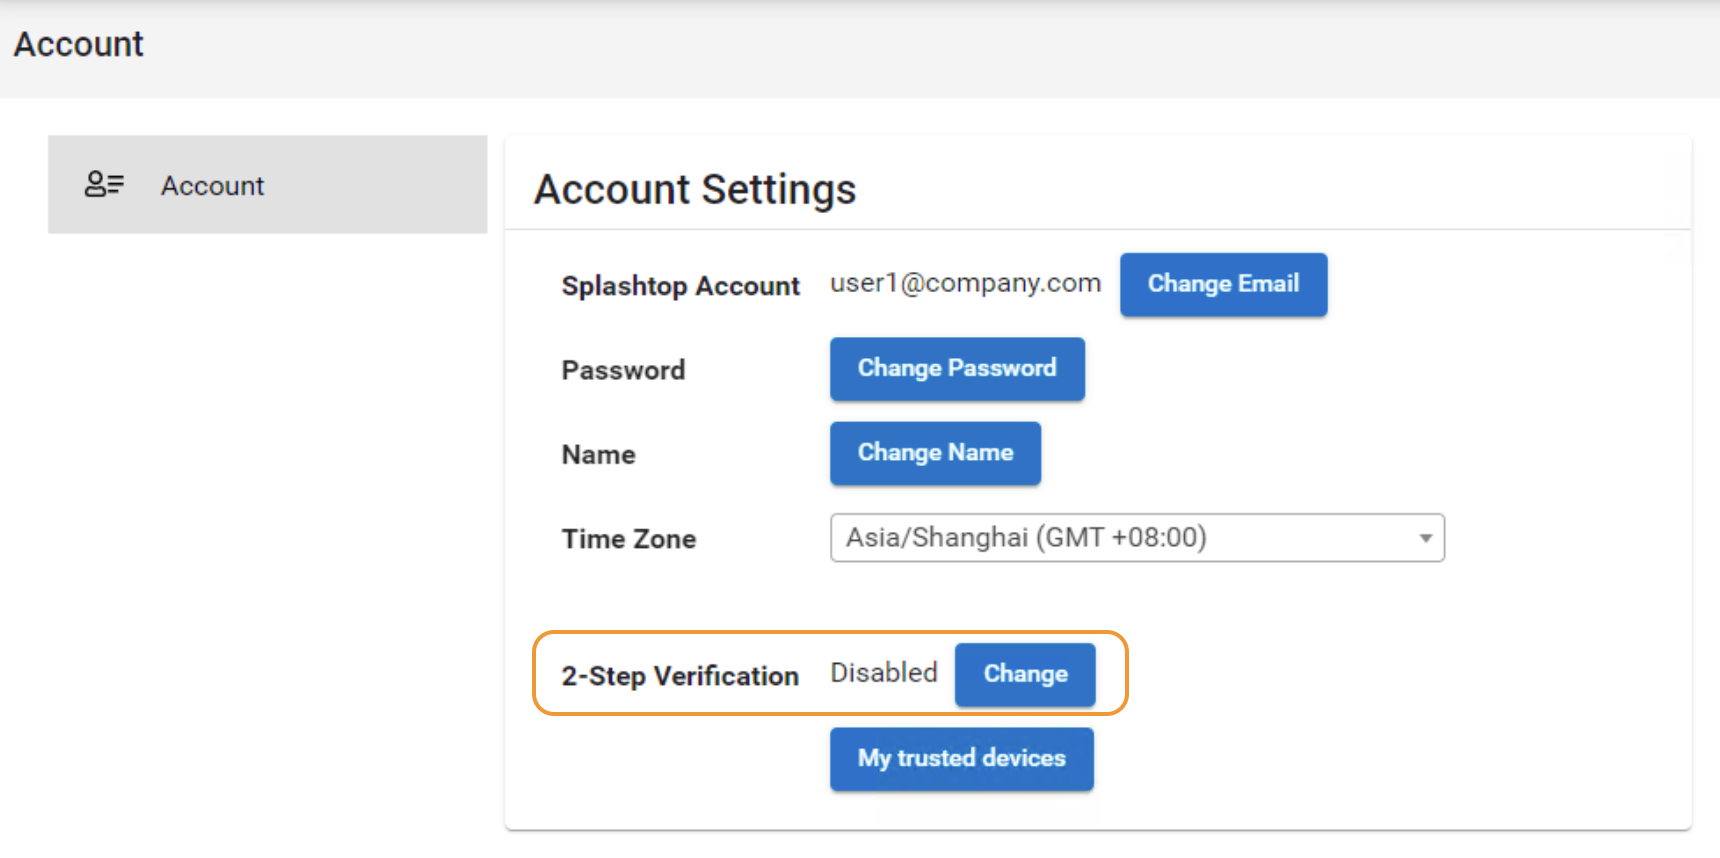Click the user1@company.com email text
Screen dimensions: 1720x858
965,283
